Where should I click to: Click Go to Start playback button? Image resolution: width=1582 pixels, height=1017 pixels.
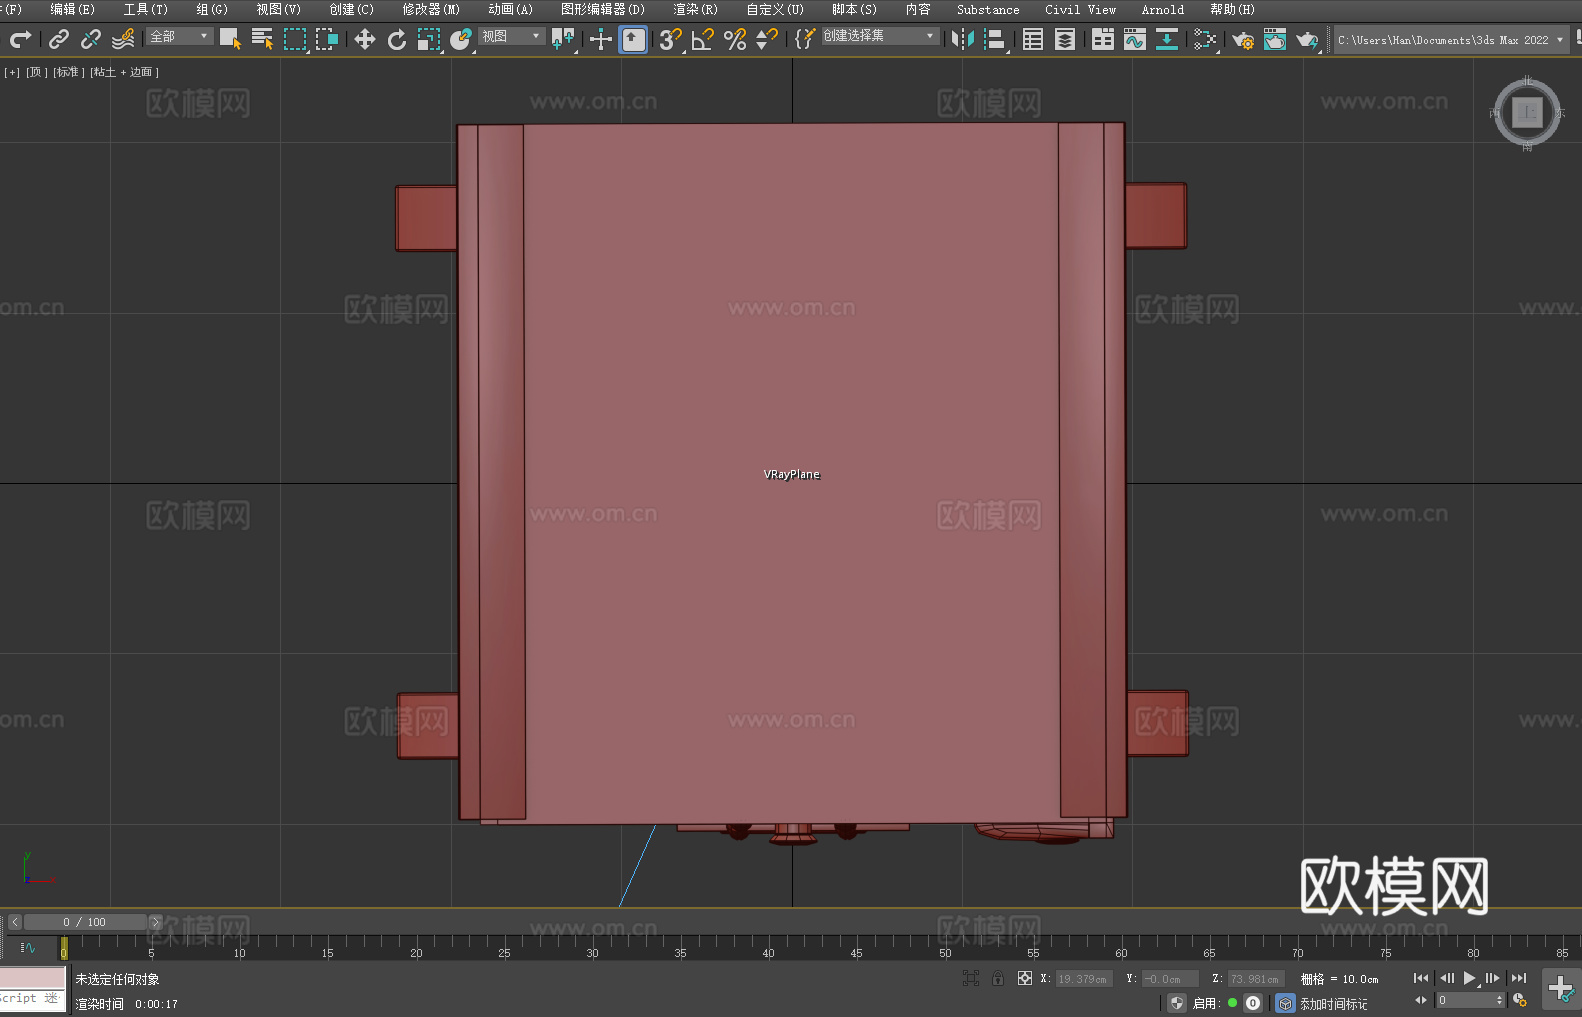click(x=1420, y=978)
